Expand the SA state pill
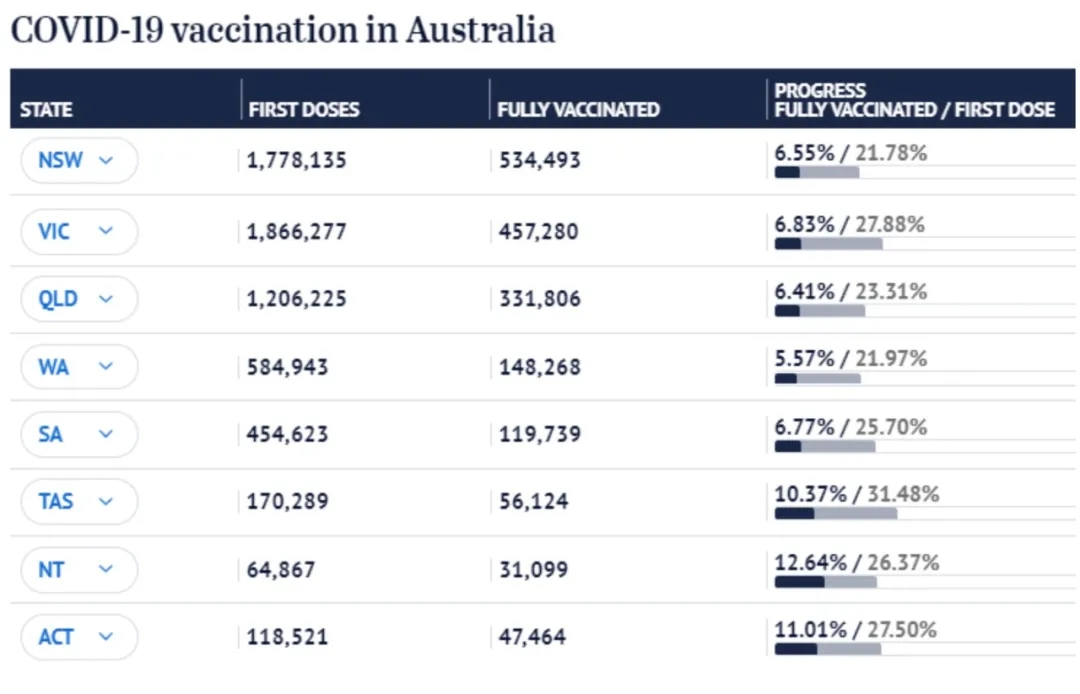 [x=79, y=434]
